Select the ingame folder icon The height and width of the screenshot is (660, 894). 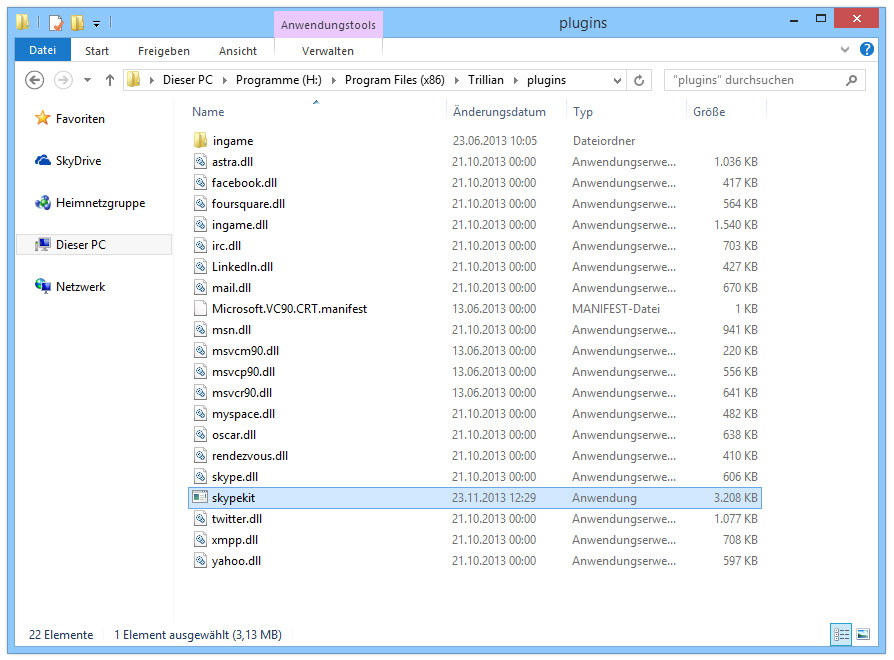coord(200,140)
